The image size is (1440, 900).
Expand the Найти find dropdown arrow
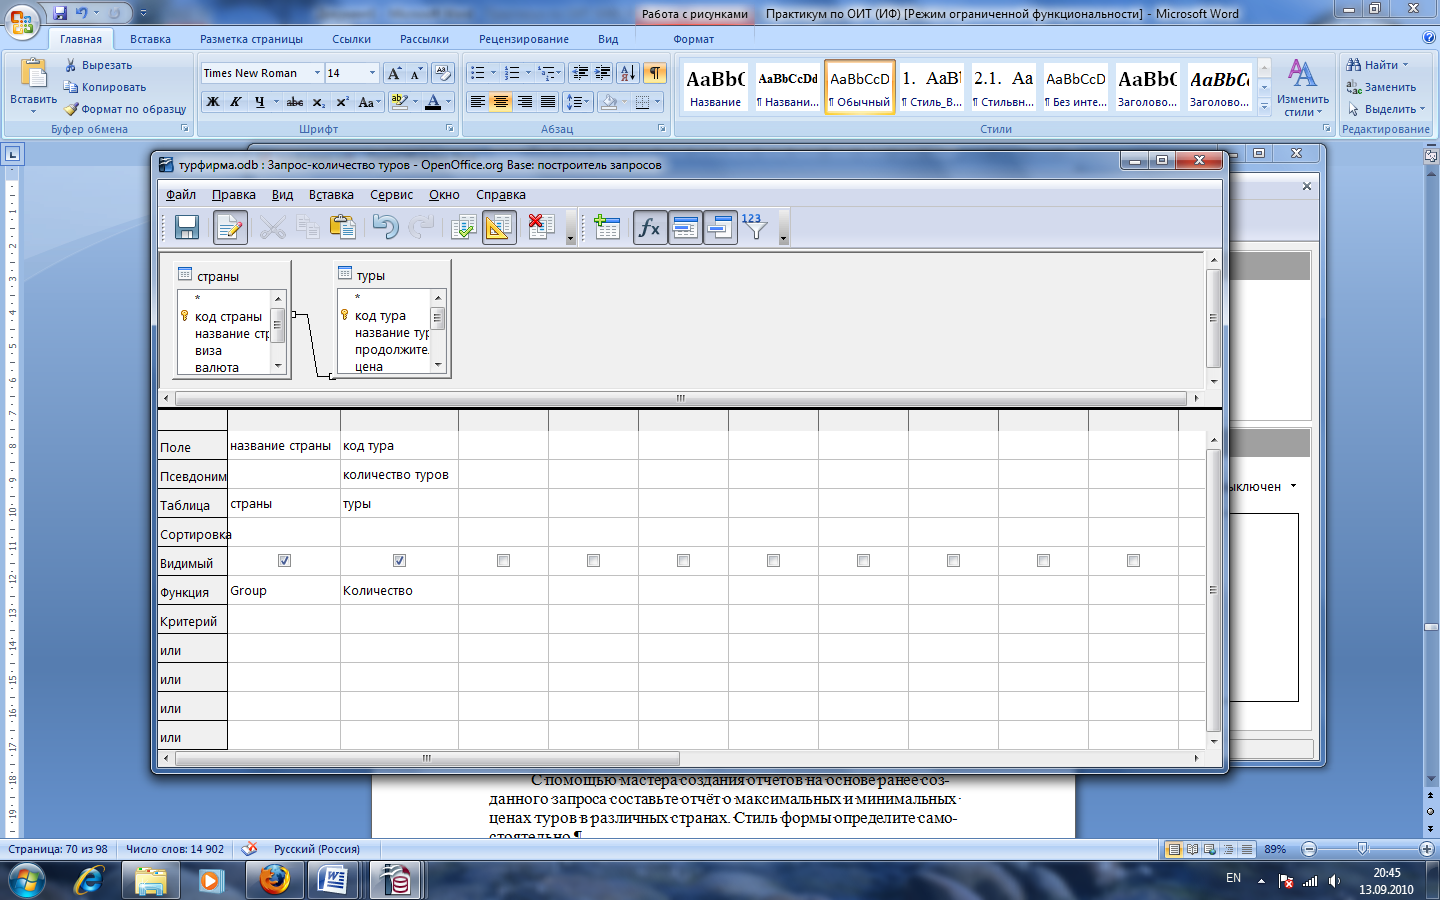[x=1405, y=65]
